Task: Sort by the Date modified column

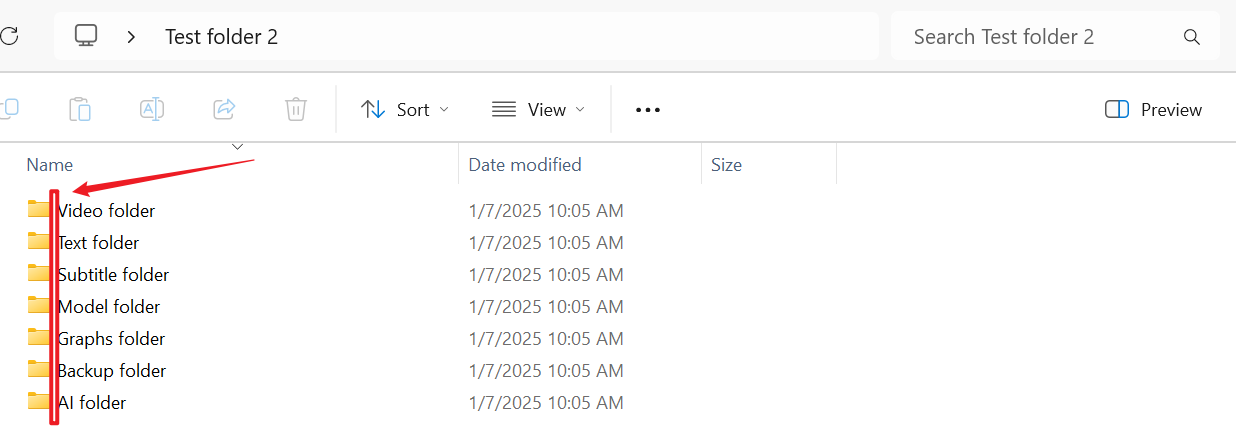Action: [525, 165]
